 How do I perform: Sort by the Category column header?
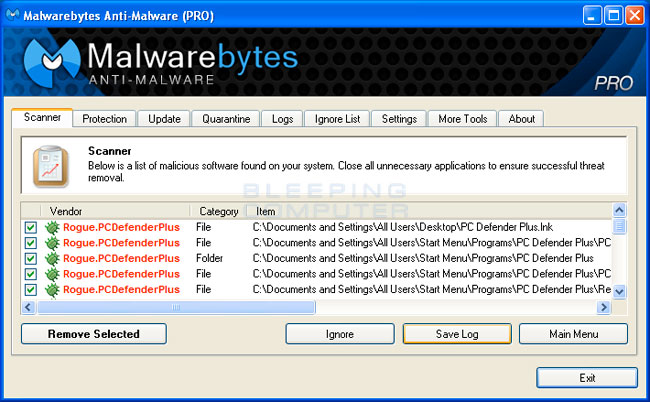218,211
